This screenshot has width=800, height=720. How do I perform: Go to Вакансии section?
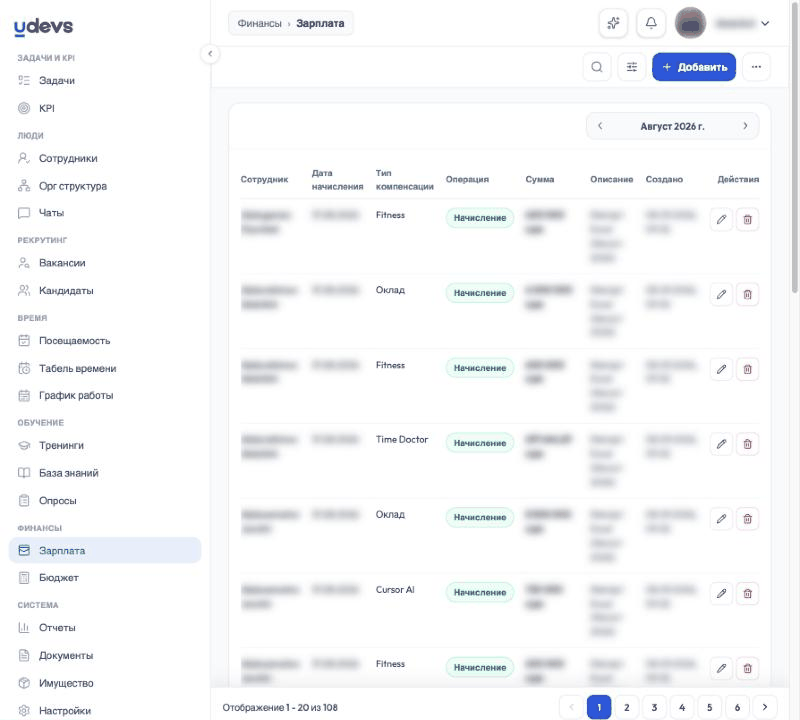point(62,263)
